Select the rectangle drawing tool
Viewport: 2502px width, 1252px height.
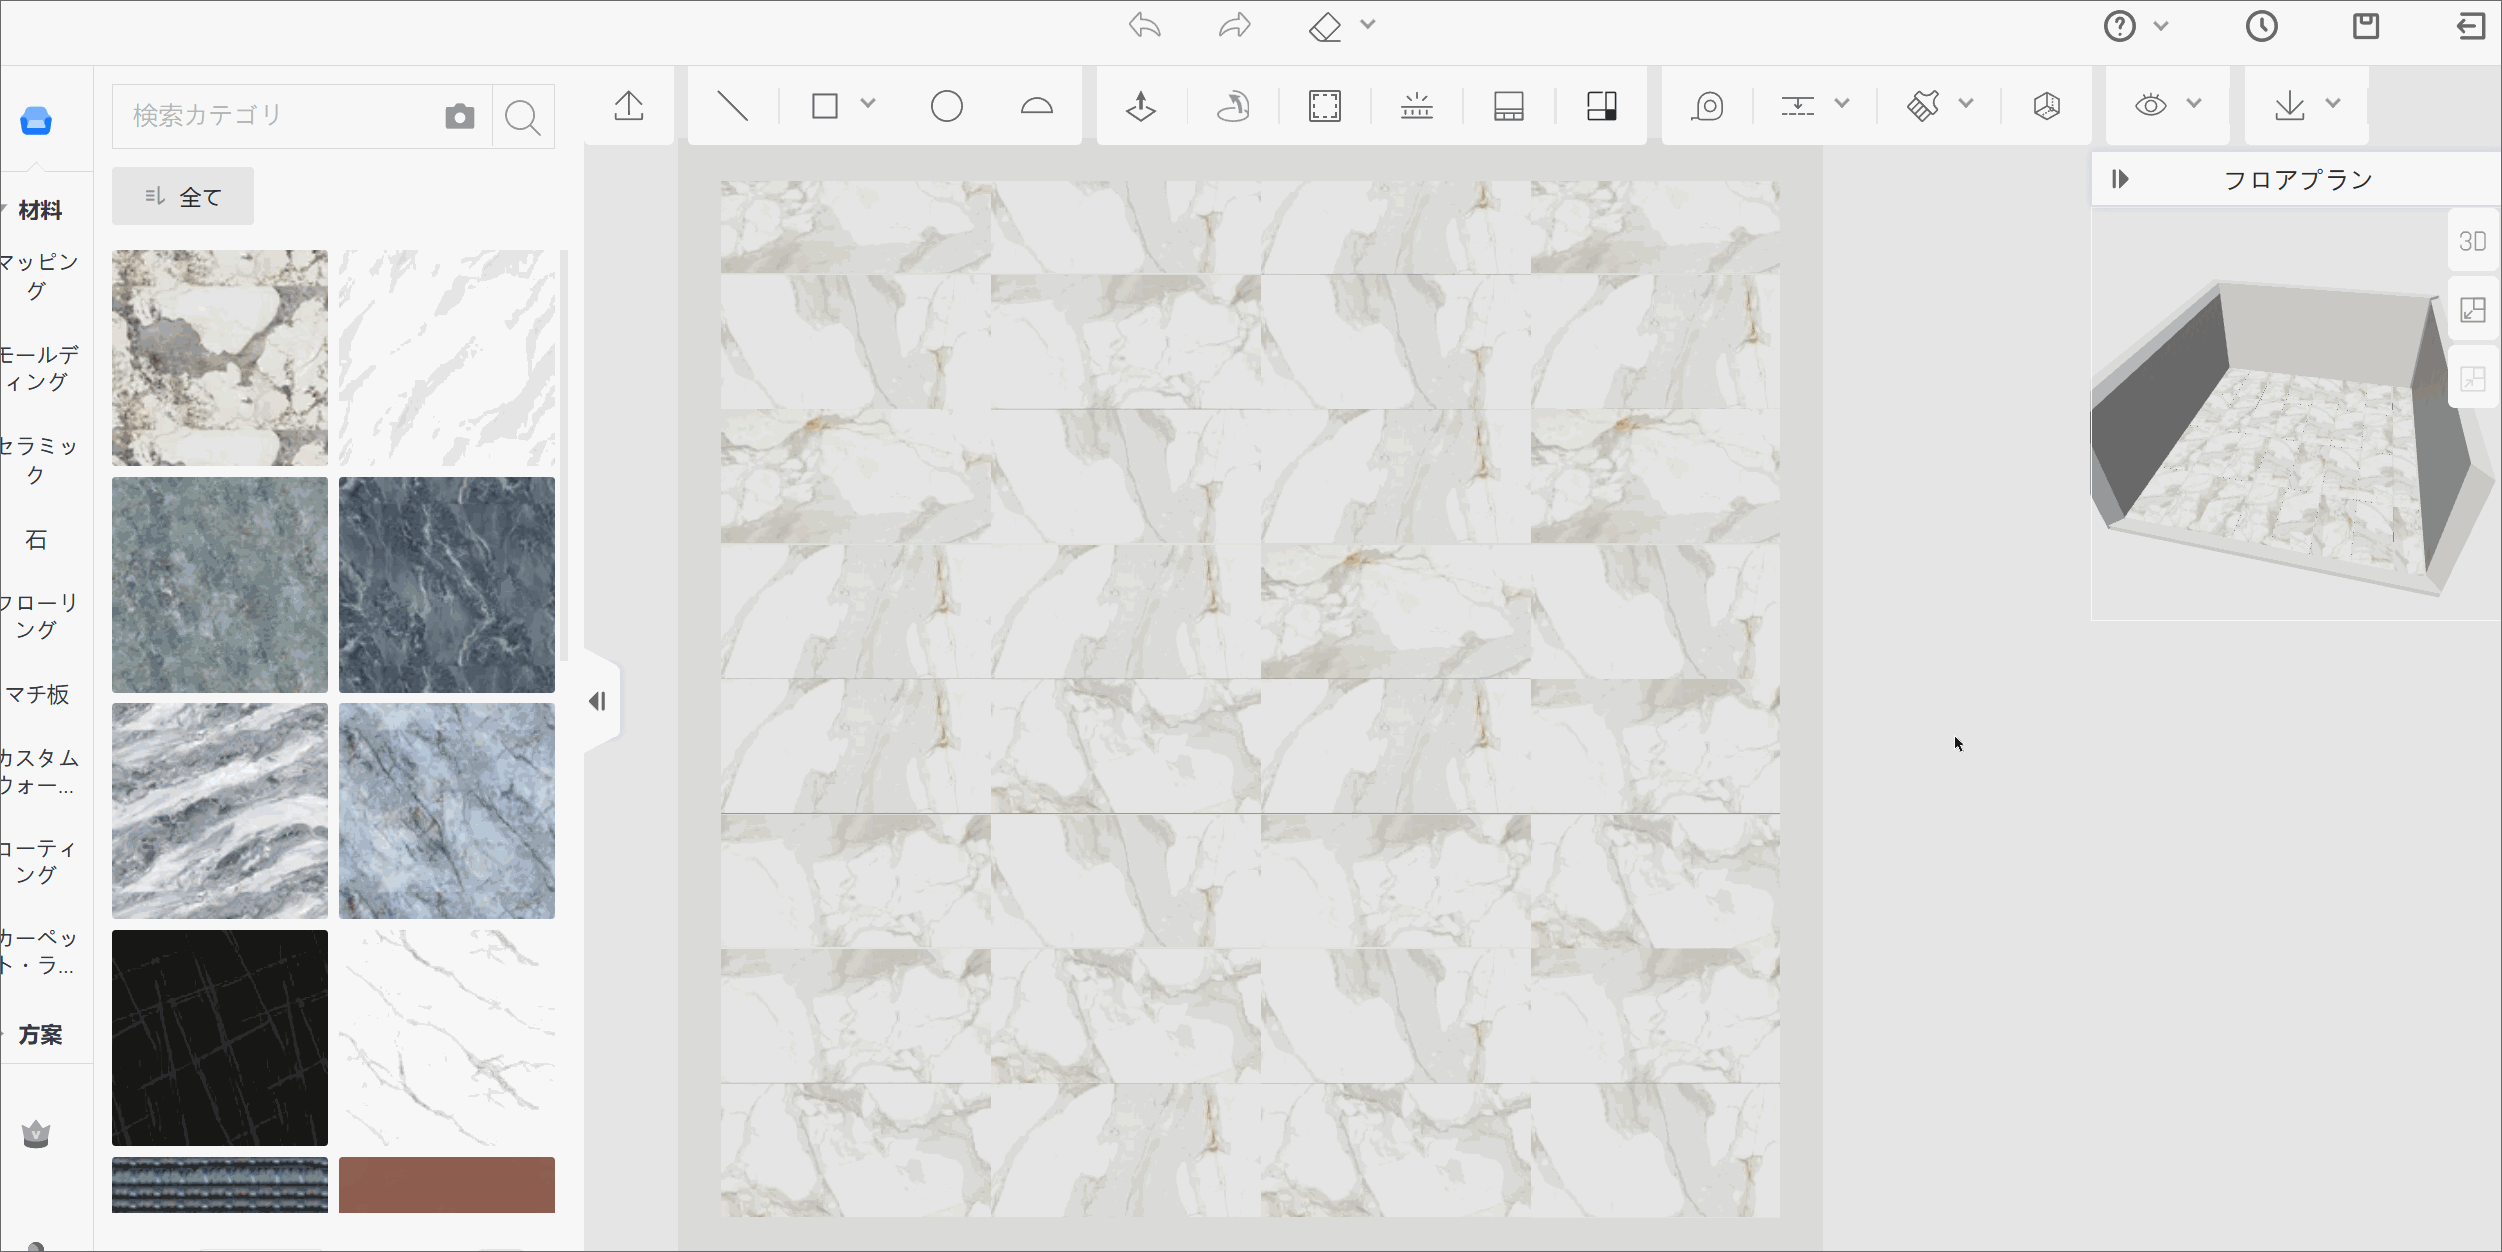pos(825,106)
